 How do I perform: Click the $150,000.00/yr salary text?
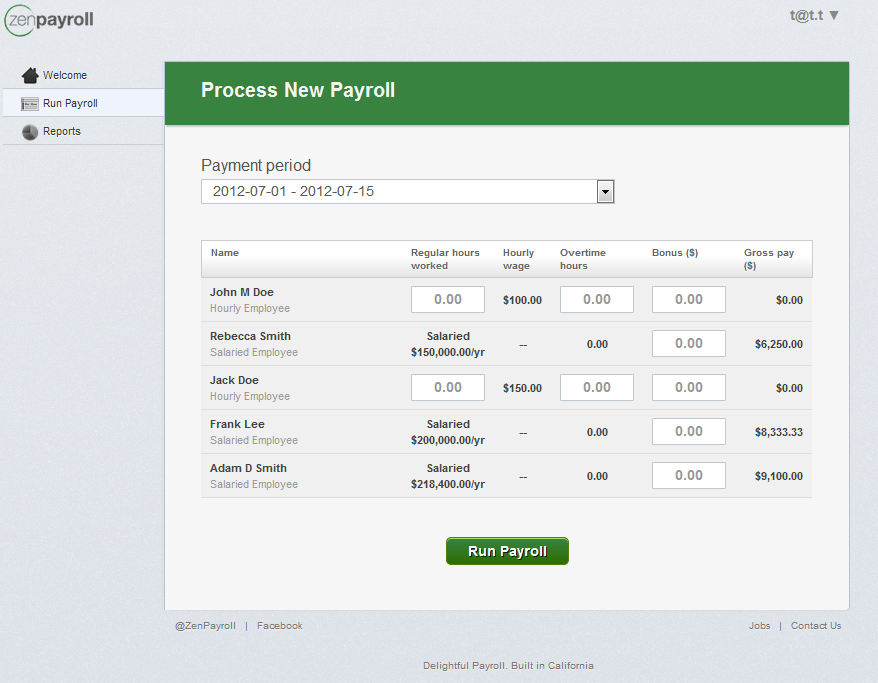point(448,352)
